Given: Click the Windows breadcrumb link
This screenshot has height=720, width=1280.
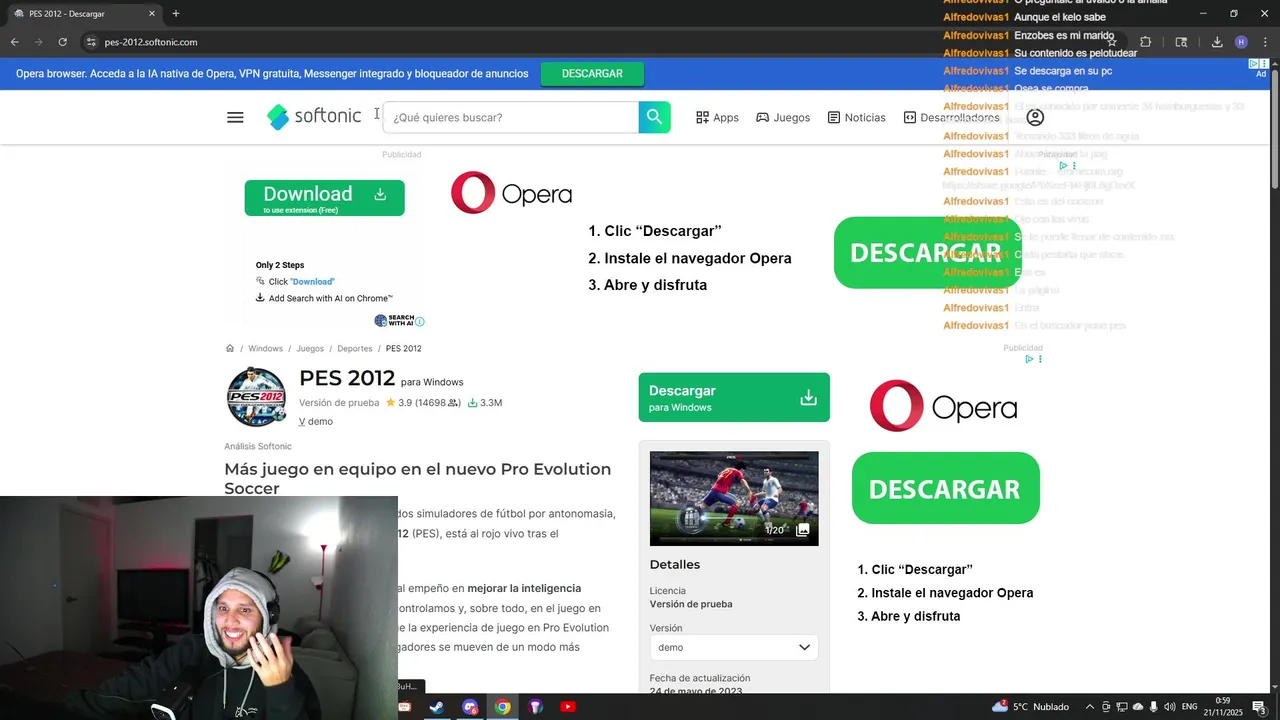Looking at the screenshot, I should tap(265, 348).
